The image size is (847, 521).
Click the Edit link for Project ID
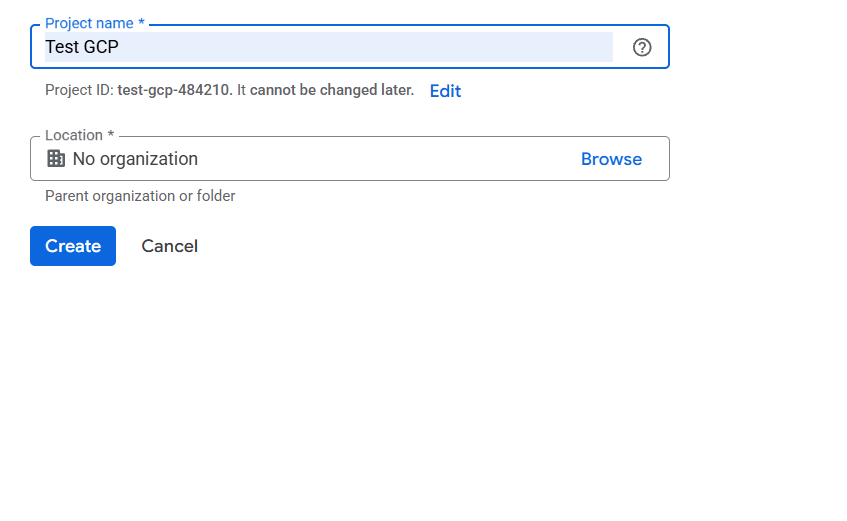(x=445, y=91)
